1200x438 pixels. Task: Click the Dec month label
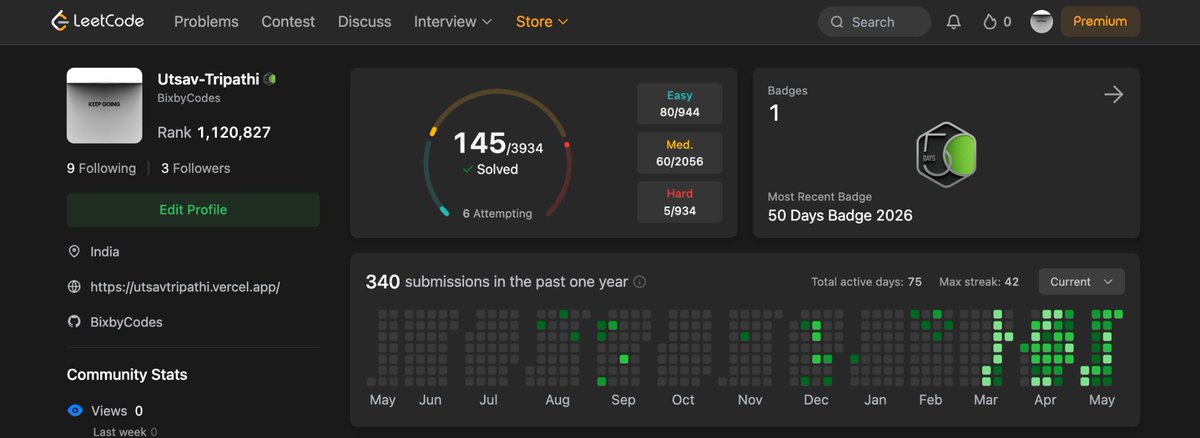pyautogui.click(x=816, y=400)
